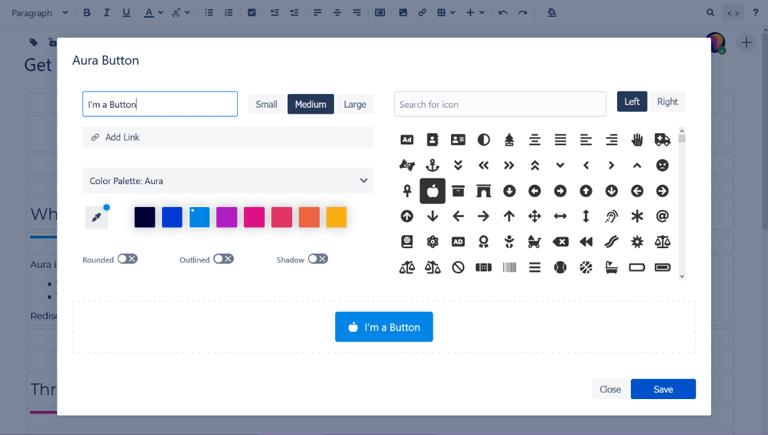
Task: Open the help question mark in toolbar
Action: (755, 13)
